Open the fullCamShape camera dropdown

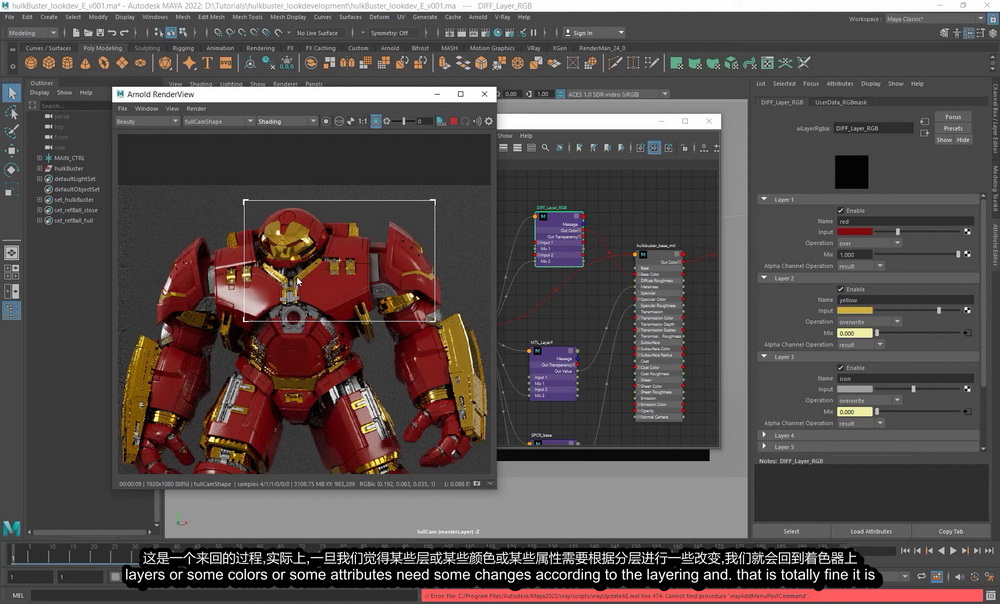pos(218,121)
